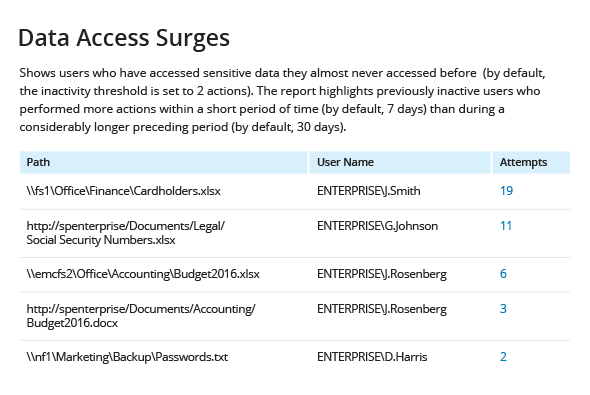Open the 11 attempts link for G.Johnson
This screenshot has height=395, width=590.
point(506,226)
